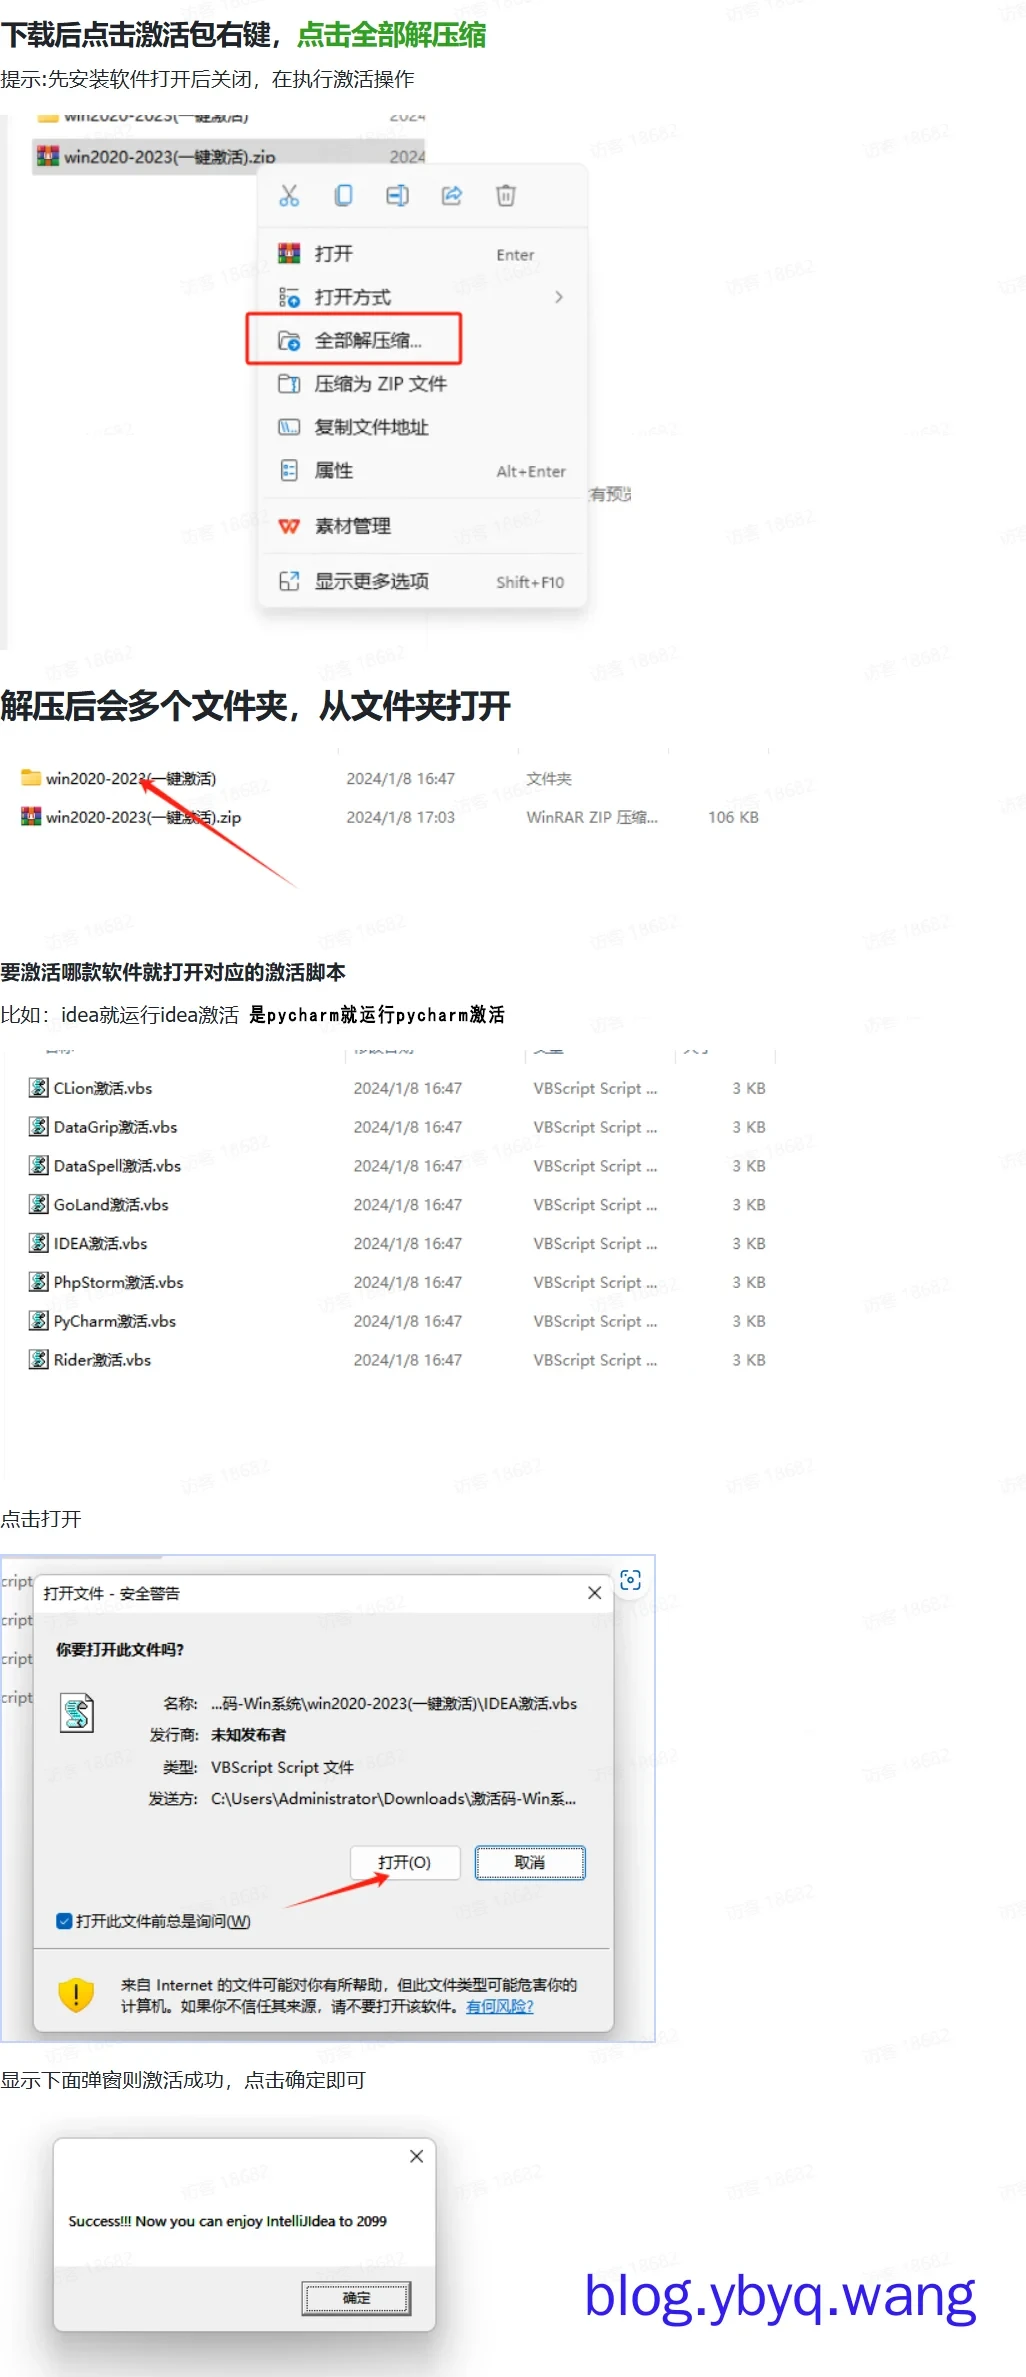Click the green 点击全部解压缩 heading text

(x=392, y=35)
